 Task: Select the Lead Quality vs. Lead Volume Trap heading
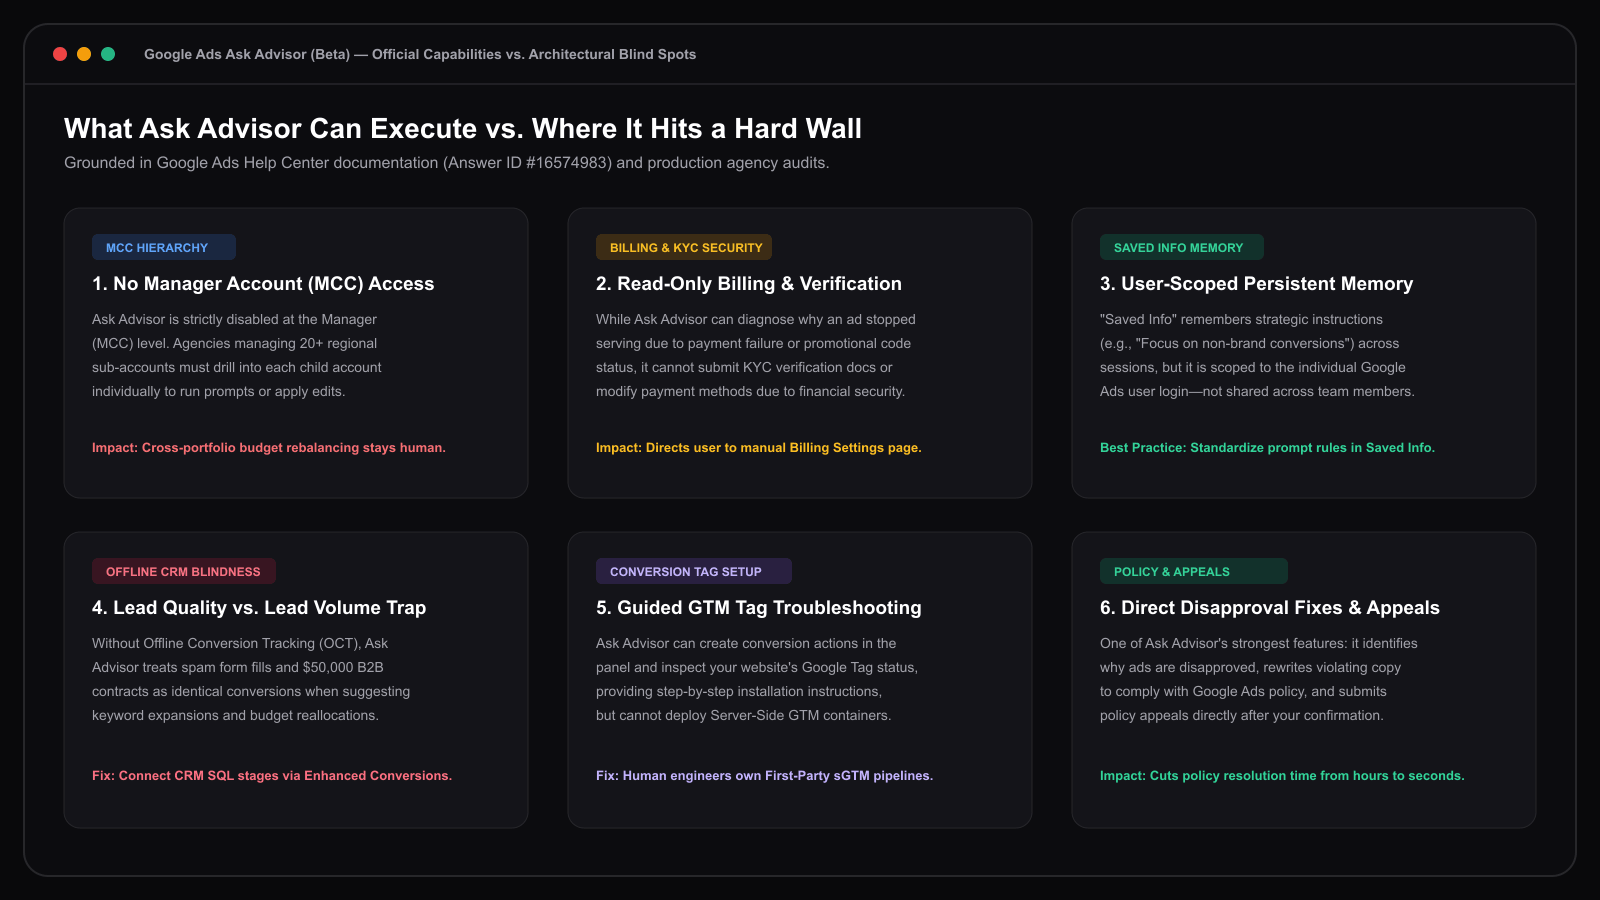[x=259, y=608]
